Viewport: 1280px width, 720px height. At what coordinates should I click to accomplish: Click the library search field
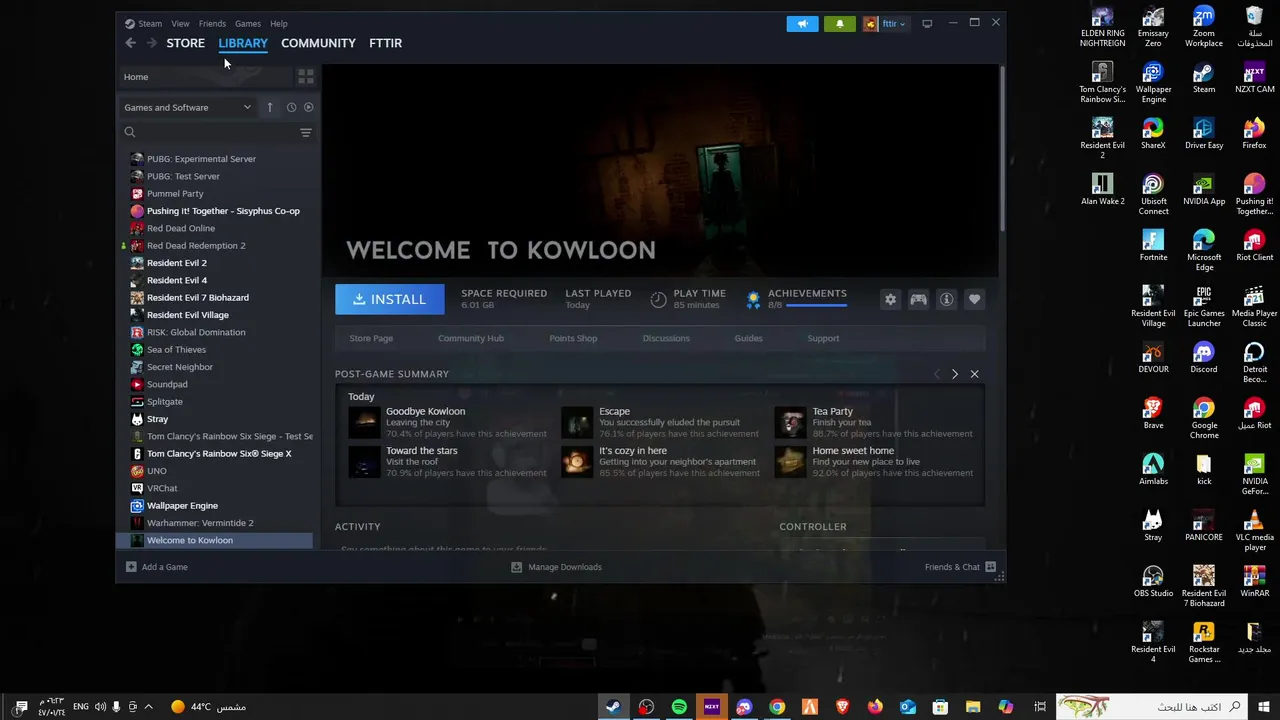click(210, 132)
